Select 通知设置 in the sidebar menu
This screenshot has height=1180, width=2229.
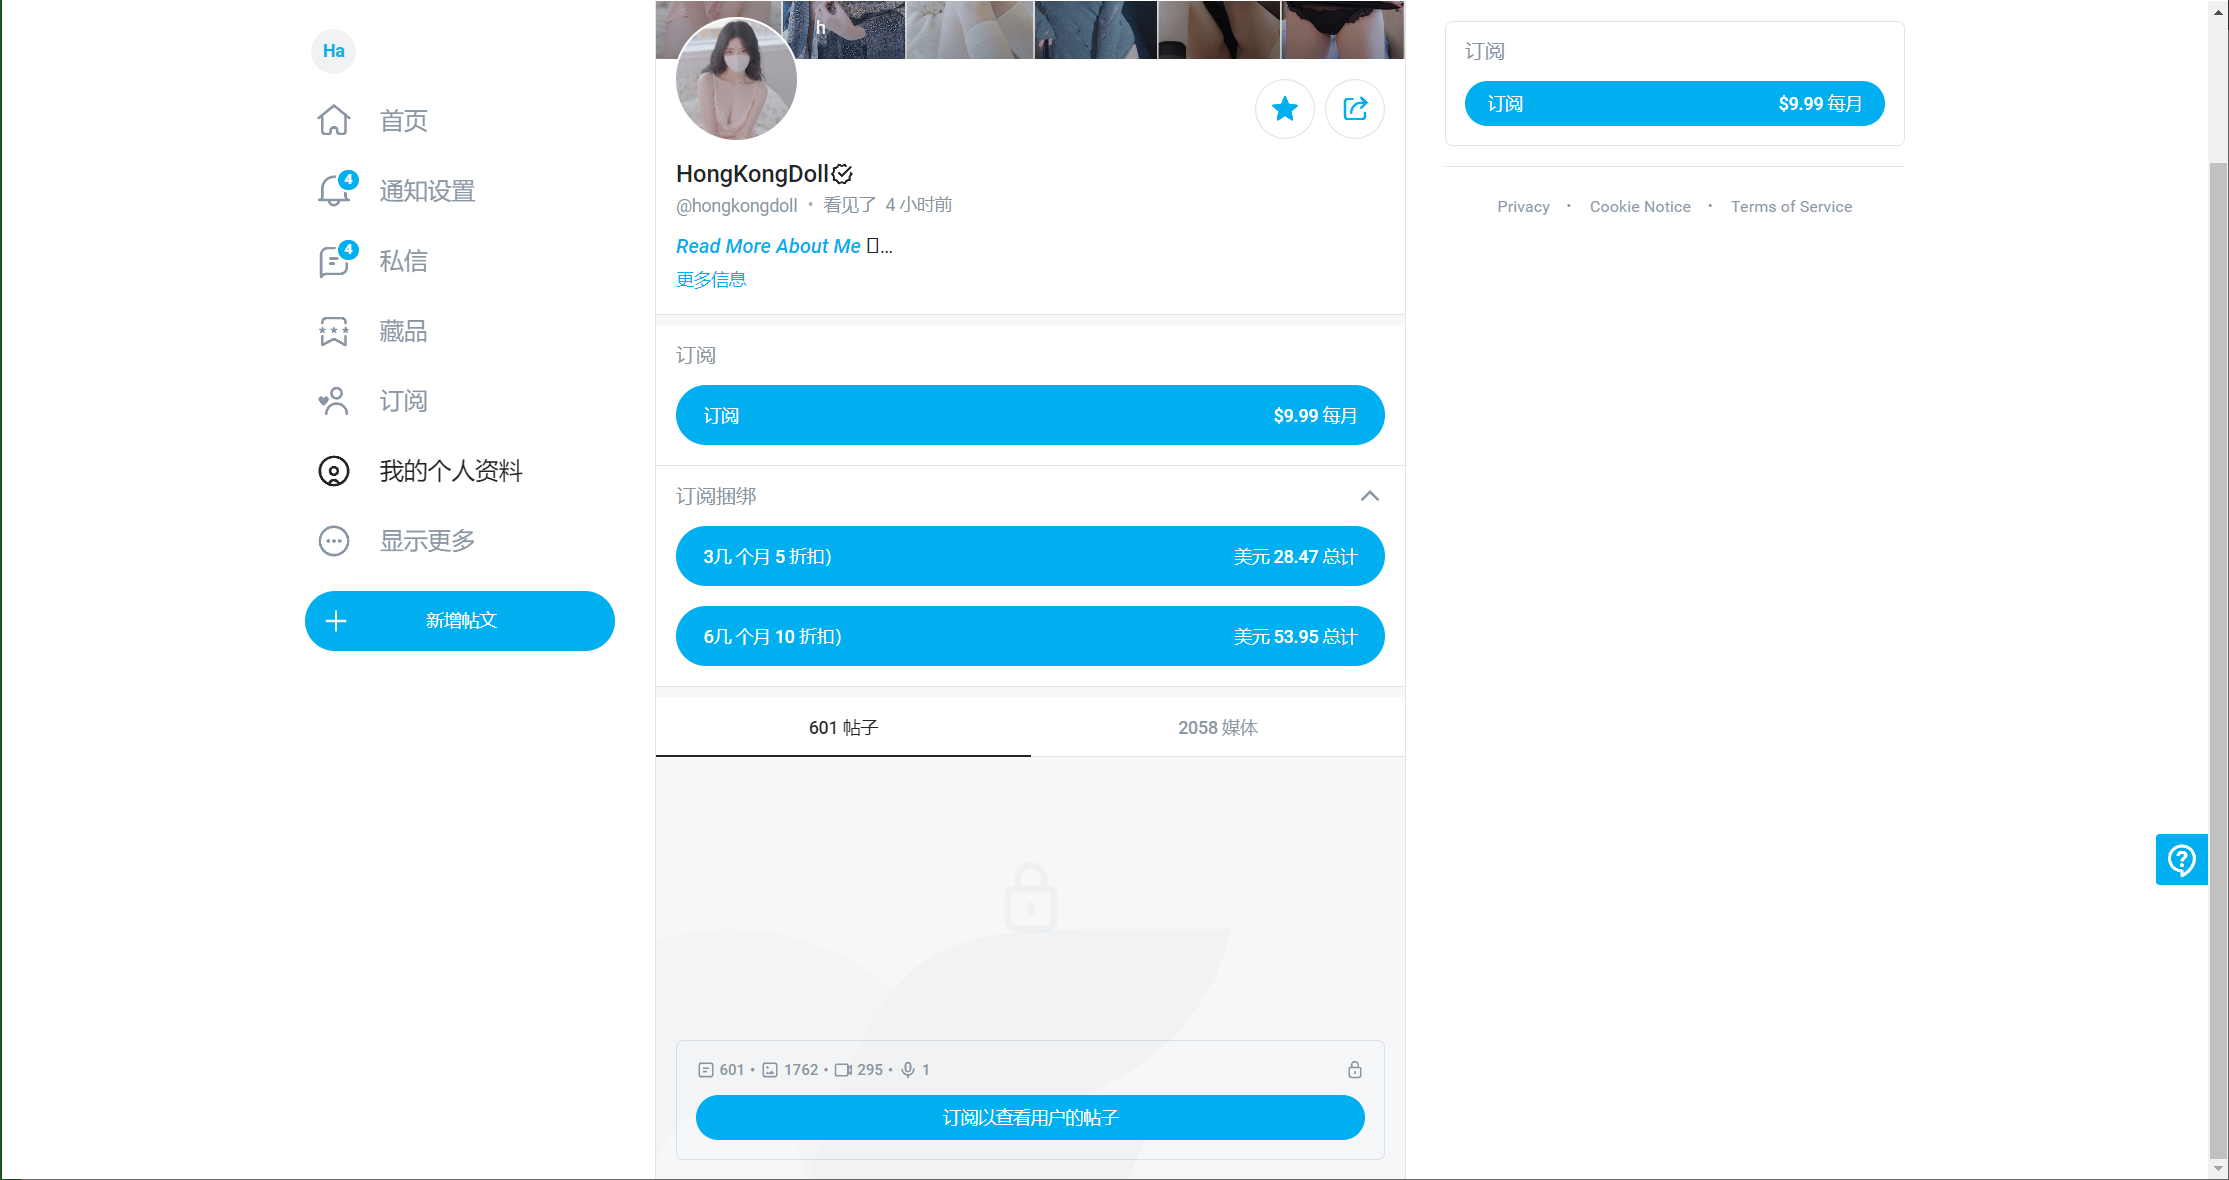427,191
